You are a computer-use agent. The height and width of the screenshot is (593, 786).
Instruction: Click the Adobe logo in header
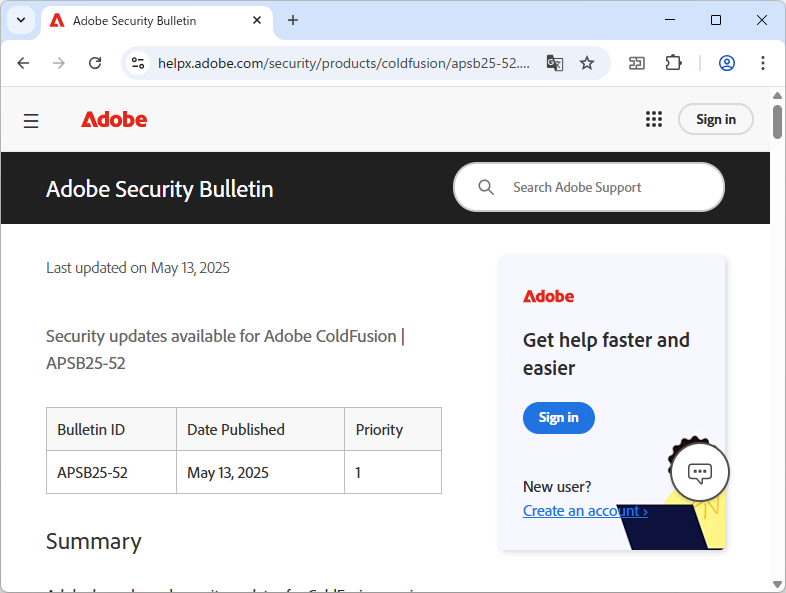coord(114,120)
